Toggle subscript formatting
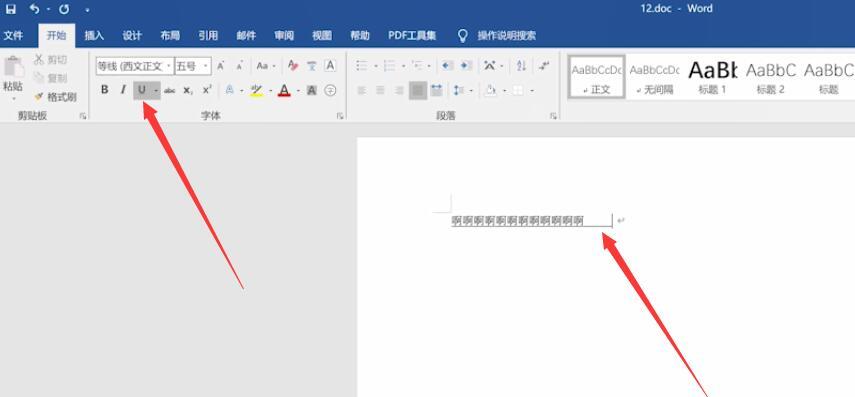Viewport: 855px width, 397px height. [x=188, y=90]
